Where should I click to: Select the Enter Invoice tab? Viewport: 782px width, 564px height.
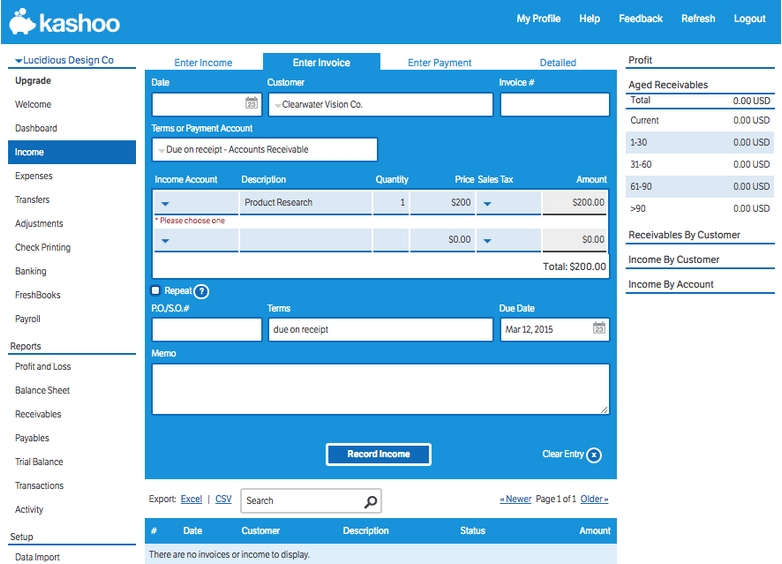click(x=322, y=62)
